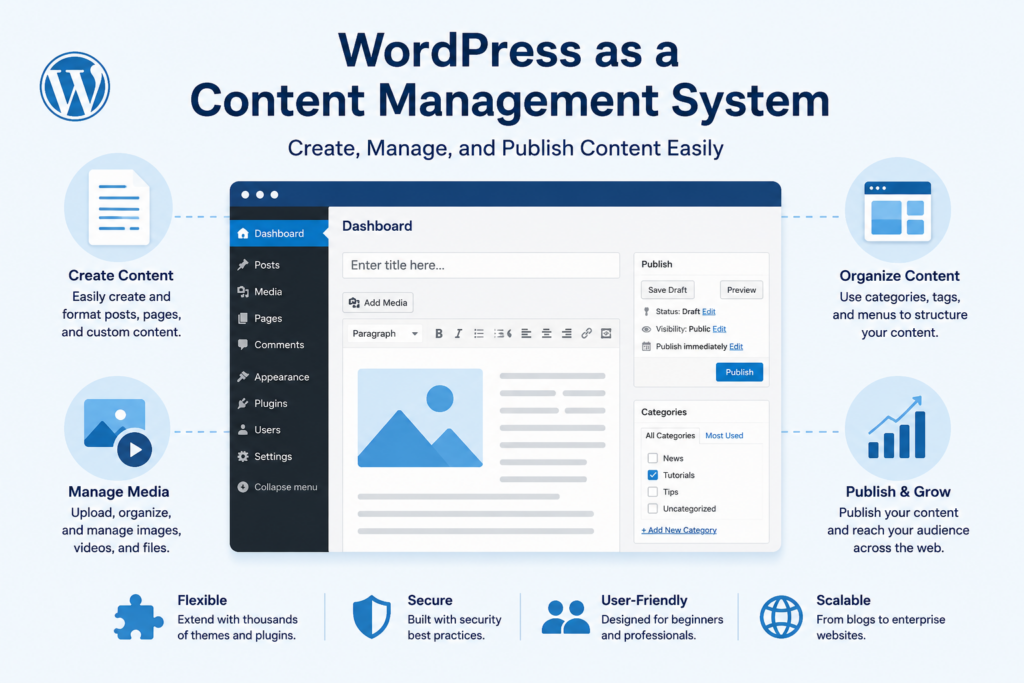
Task: Align text left
Action: [x=526, y=333]
